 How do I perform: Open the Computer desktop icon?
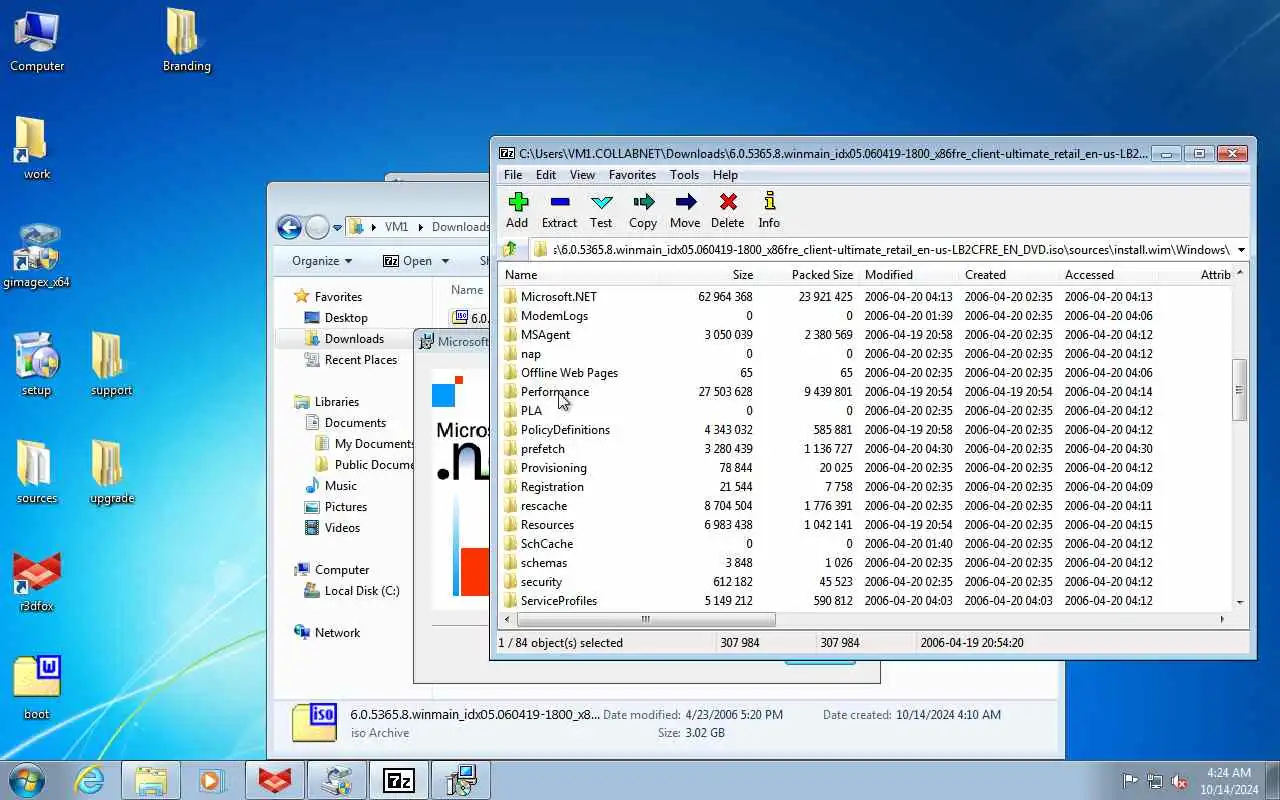click(37, 41)
